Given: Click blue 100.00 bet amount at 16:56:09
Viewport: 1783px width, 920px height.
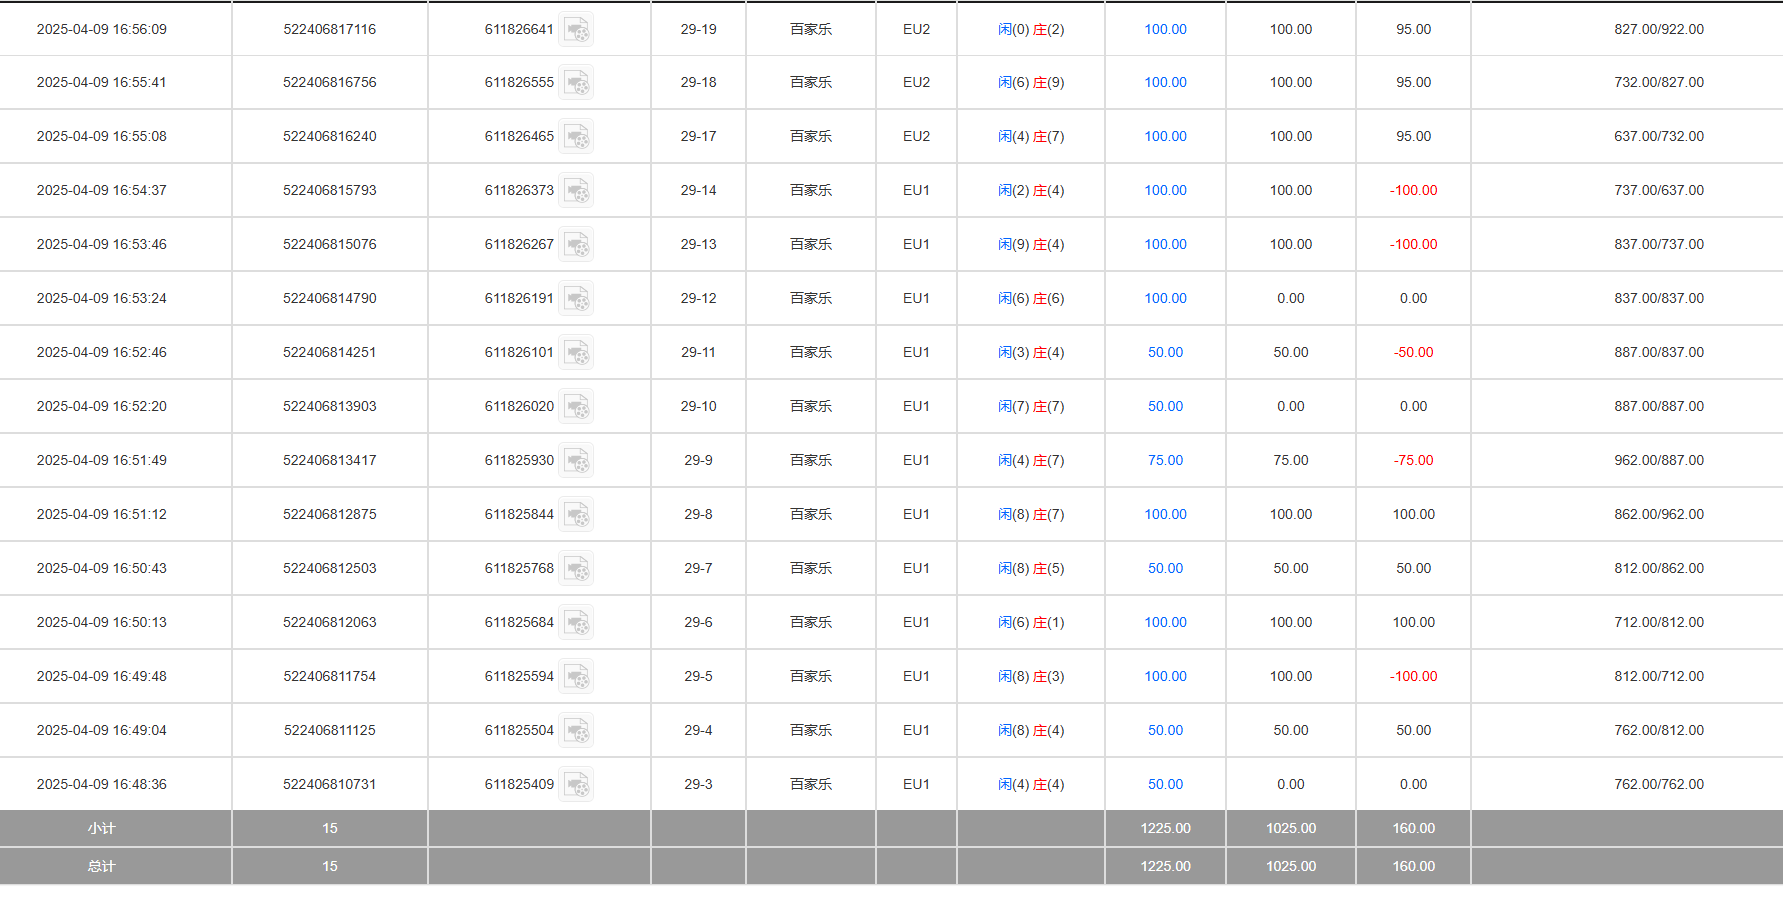Looking at the screenshot, I should (1165, 30).
